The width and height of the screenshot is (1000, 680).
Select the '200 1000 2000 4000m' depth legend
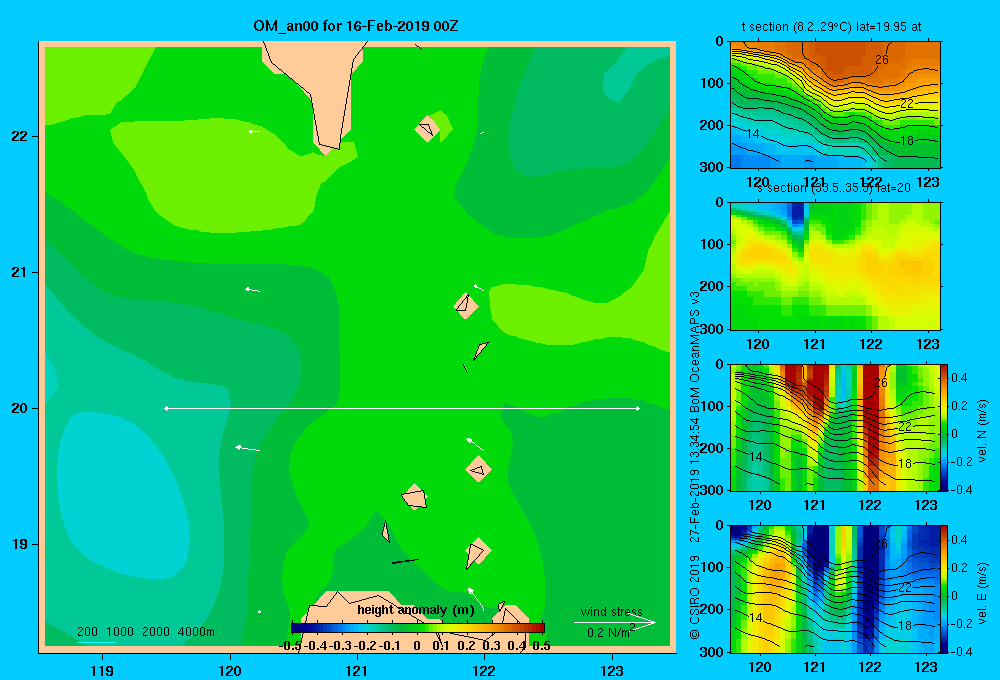click(145, 632)
